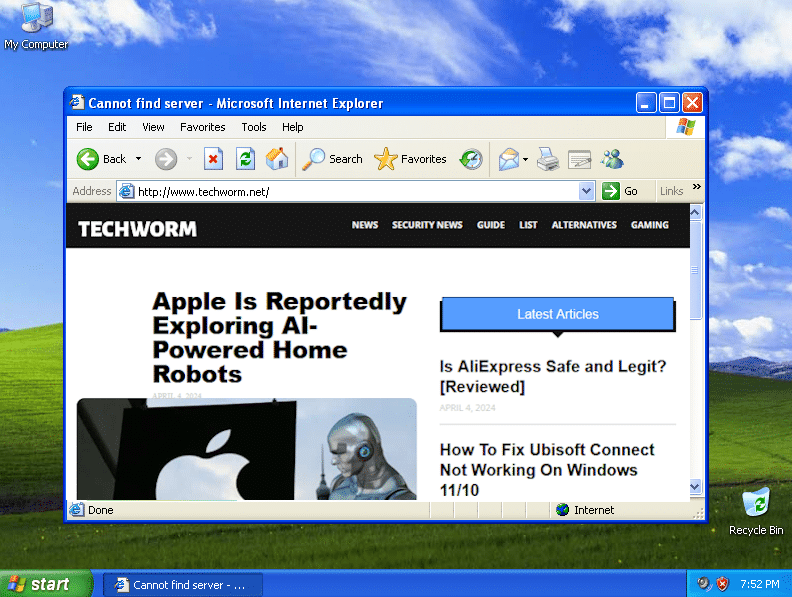Open Messenger people icon in toolbar
This screenshot has height=597, width=792.
612,159
